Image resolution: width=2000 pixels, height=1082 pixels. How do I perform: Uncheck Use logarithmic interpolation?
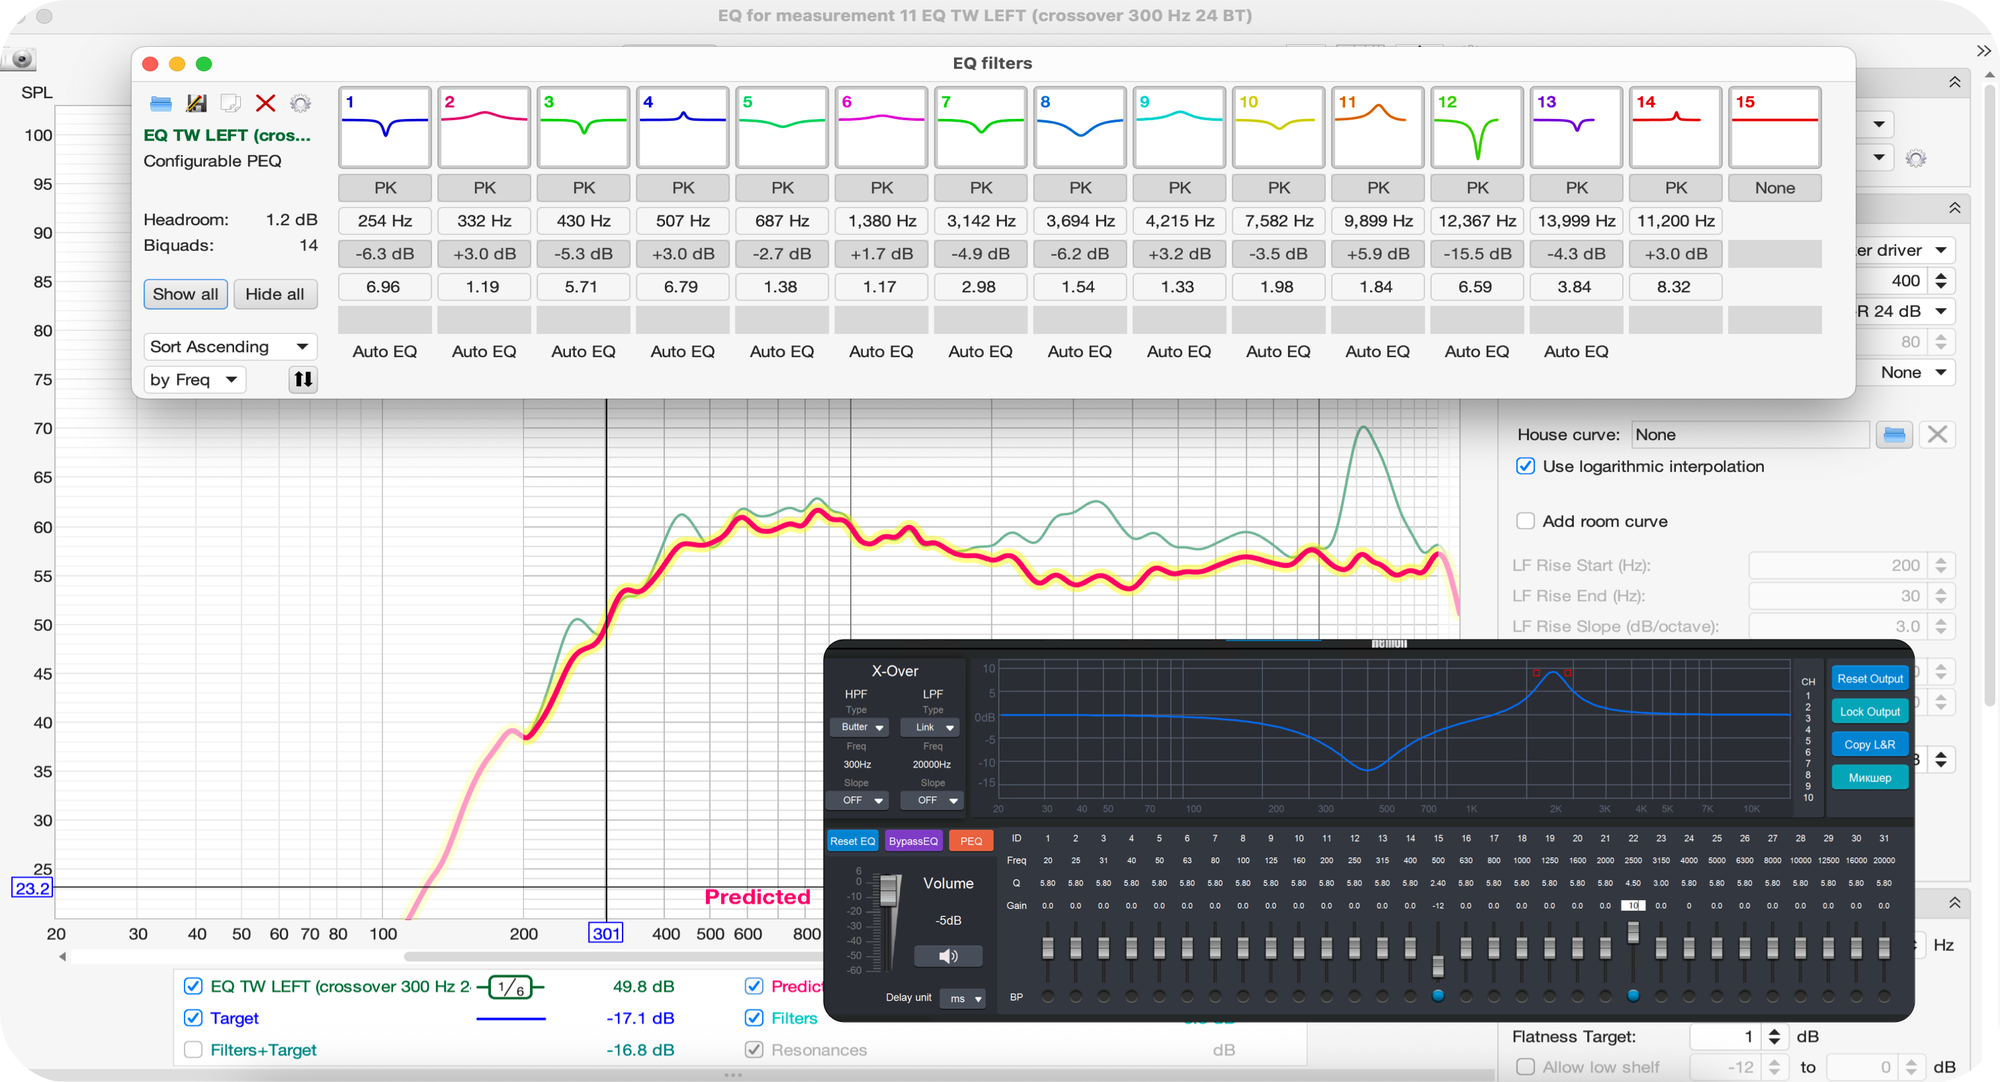point(1525,467)
